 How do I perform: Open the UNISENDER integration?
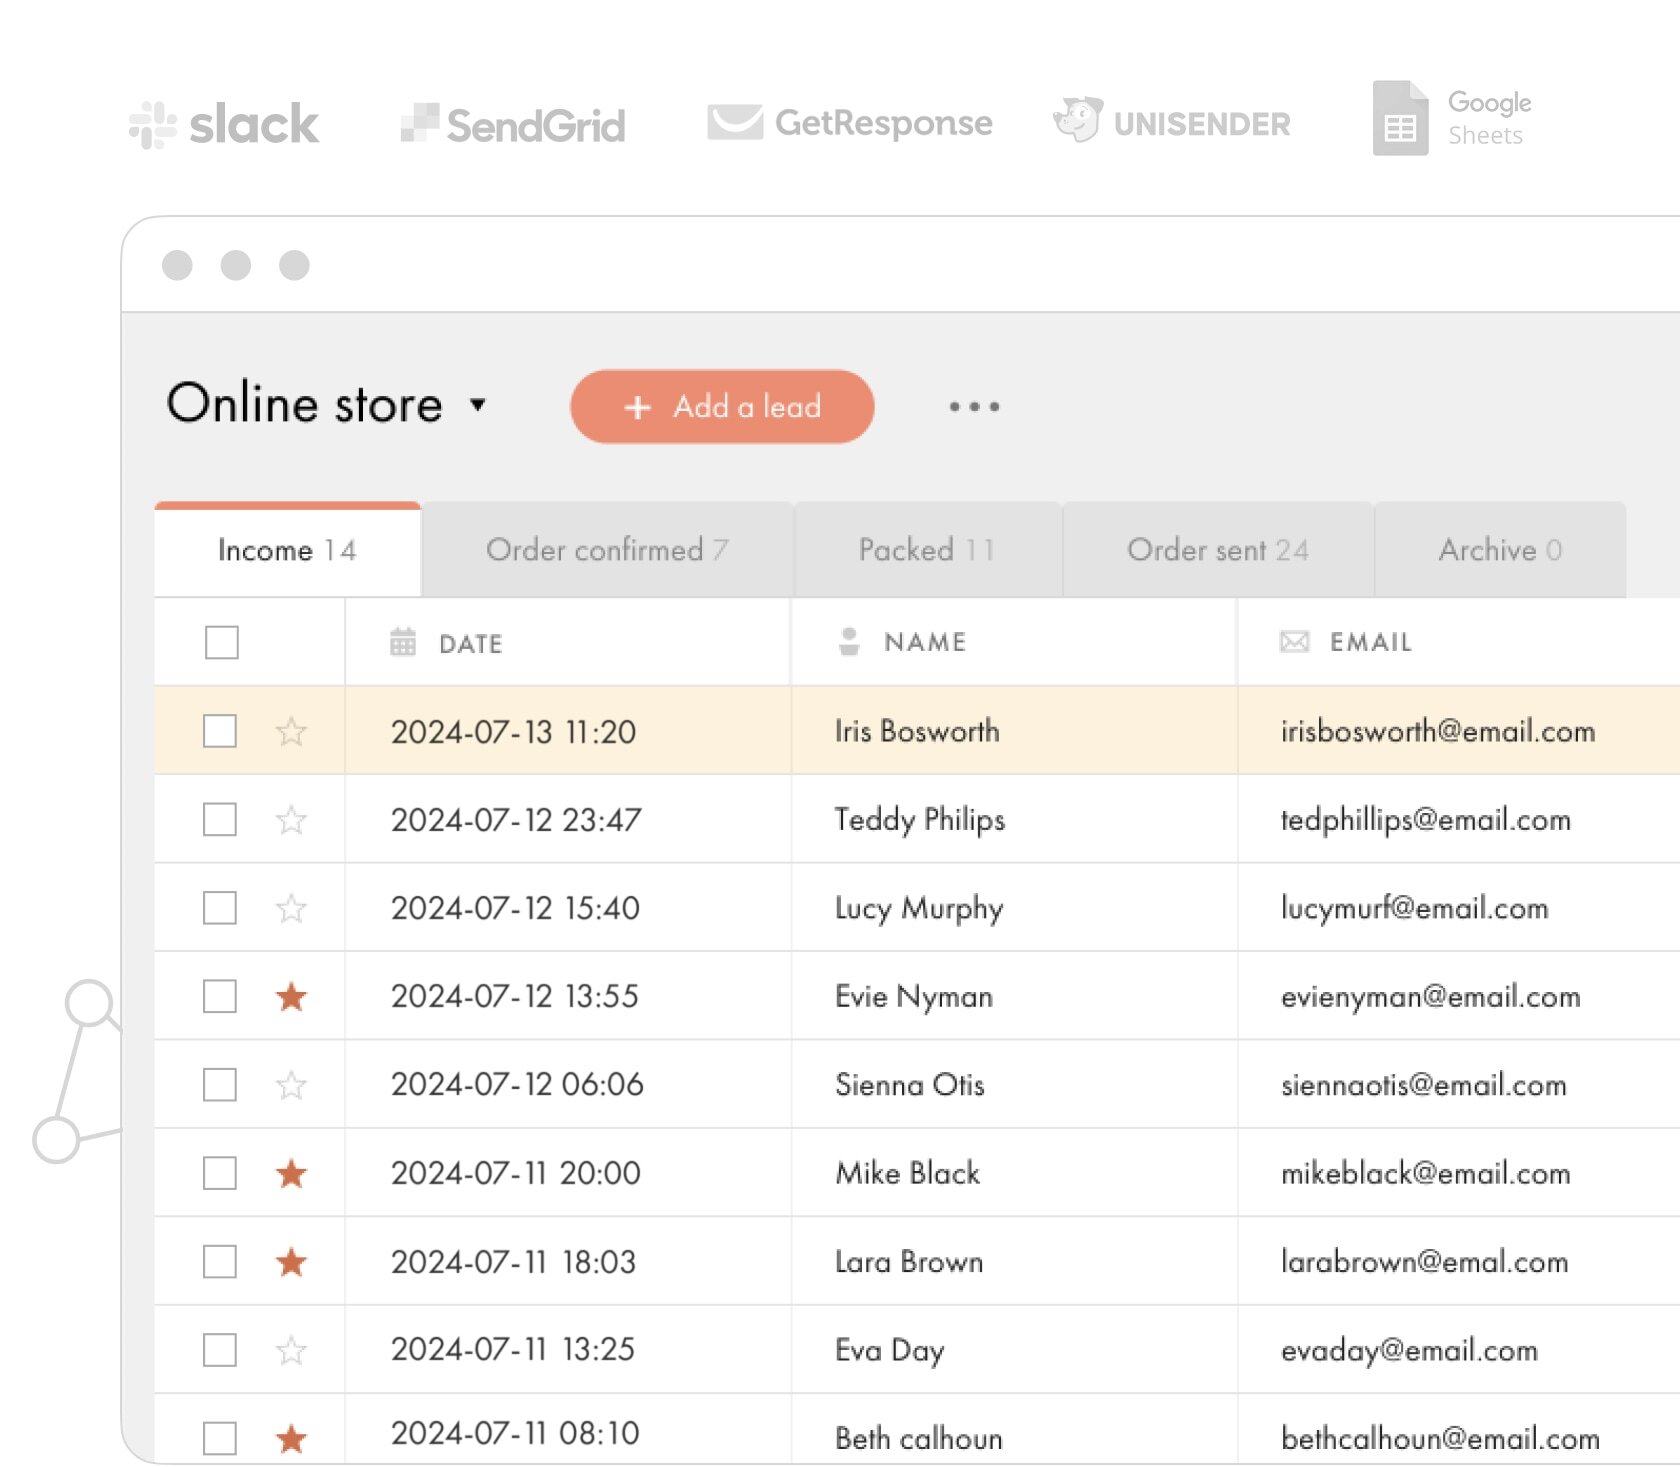point(1080,120)
